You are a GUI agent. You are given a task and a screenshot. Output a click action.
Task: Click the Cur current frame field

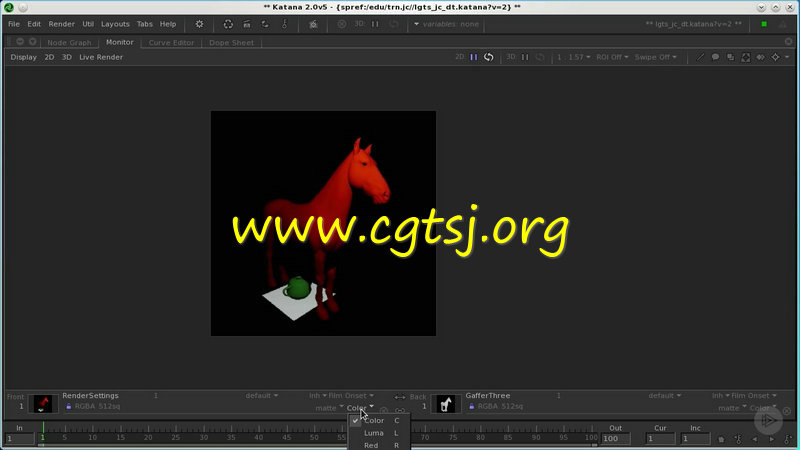pyautogui.click(x=660, y=439)
